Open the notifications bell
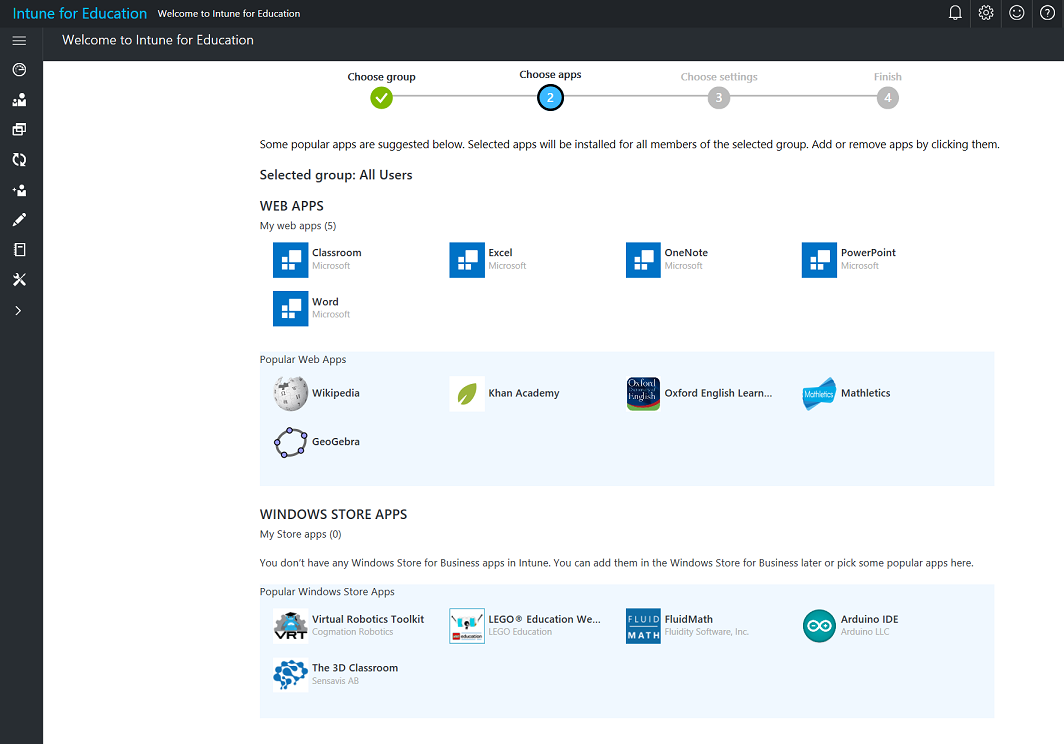Image resolution: width=1064 pixels, height=744 pixels. (955, 13)
